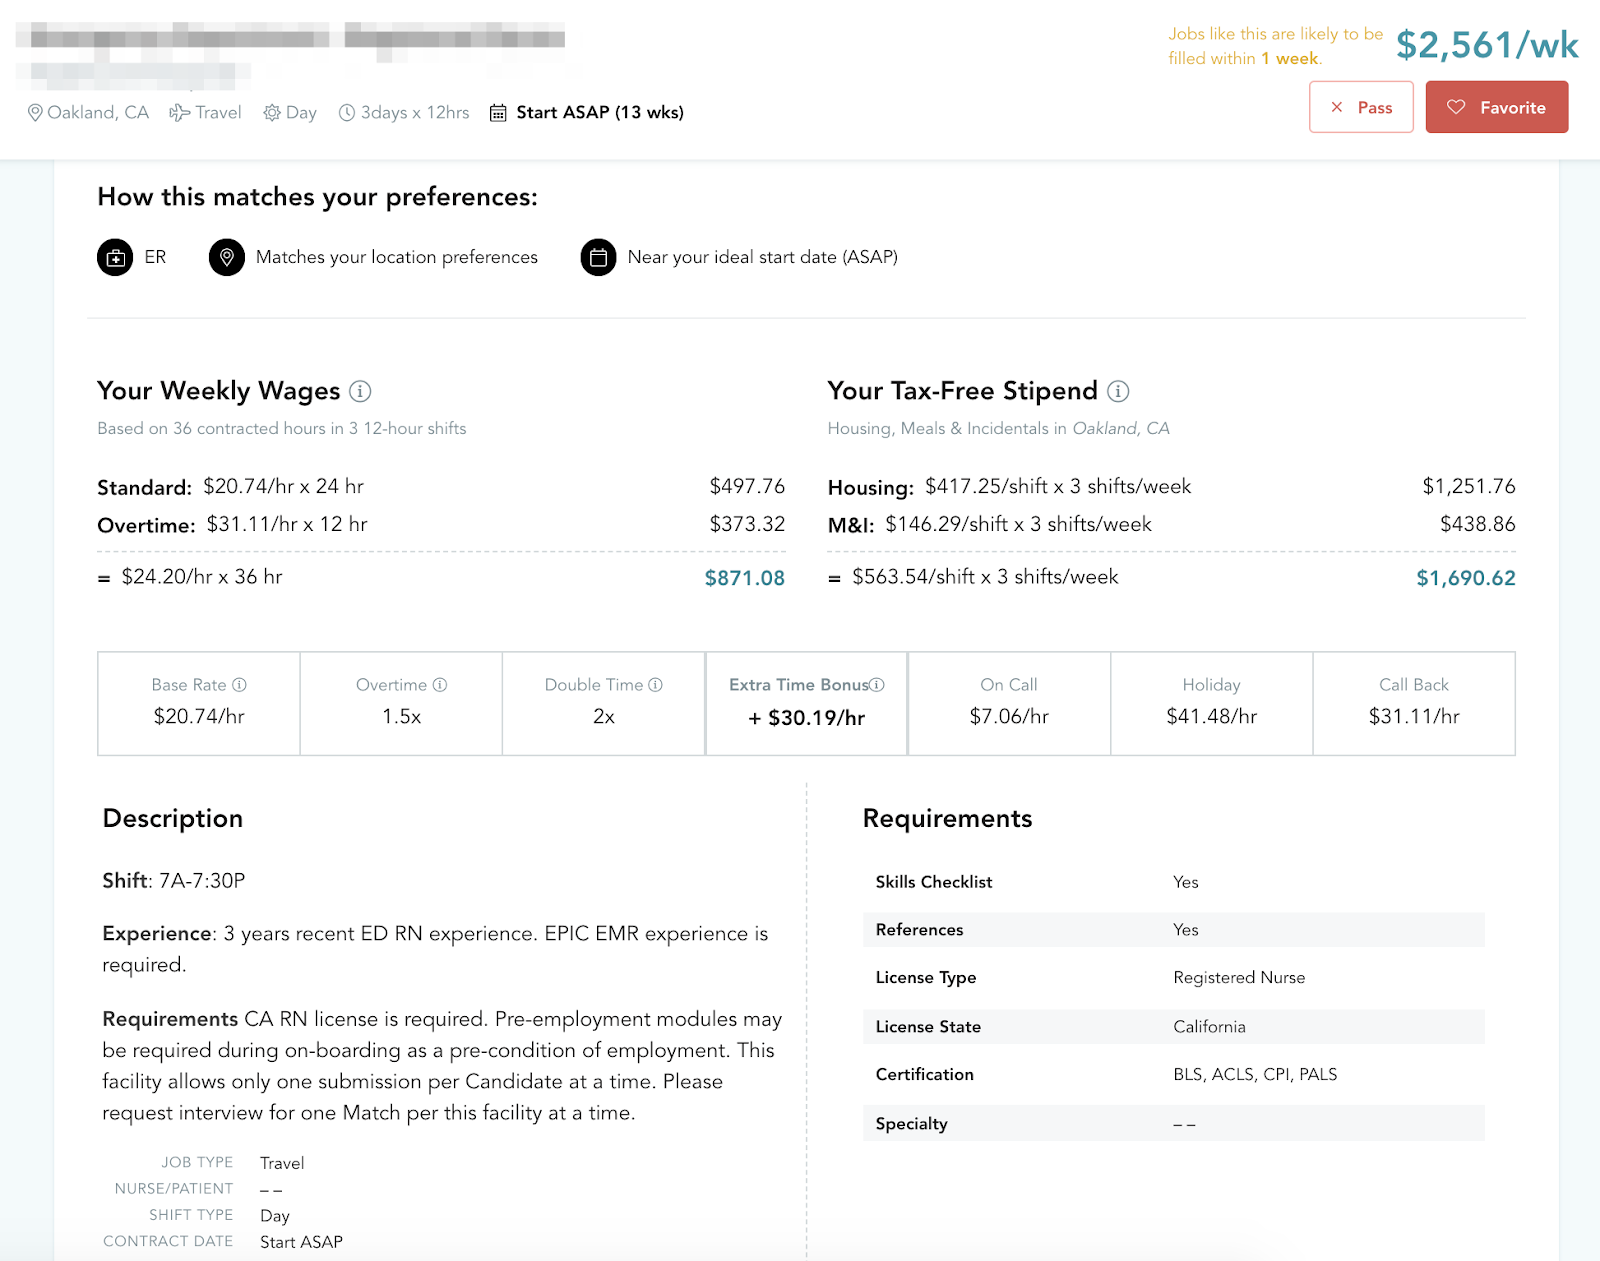Click the location preferences pin icon
Viewport: 1600px width, 1261px height.
(226, 258)
